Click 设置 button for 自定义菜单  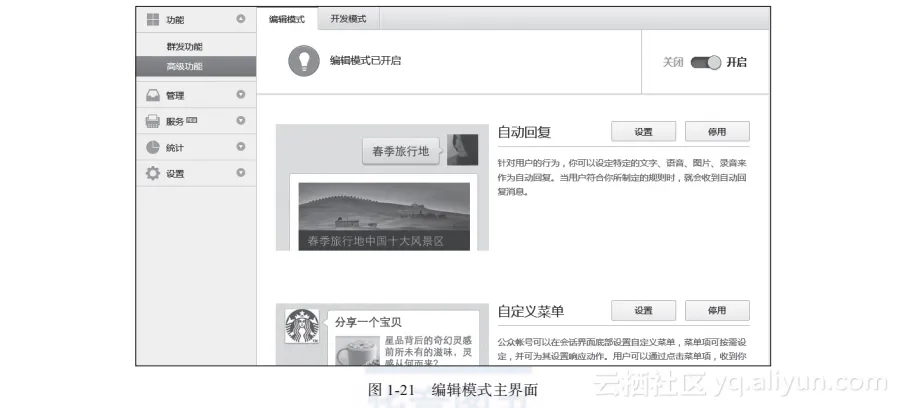[643, 311]
